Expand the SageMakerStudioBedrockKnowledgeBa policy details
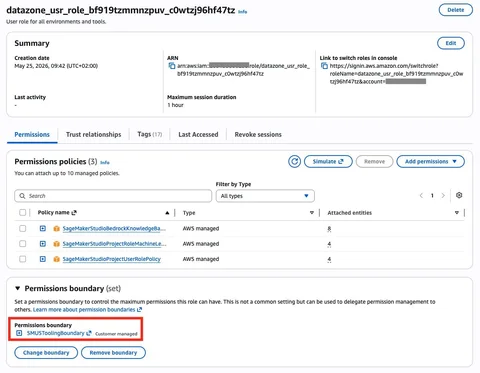 coord(43,229)
